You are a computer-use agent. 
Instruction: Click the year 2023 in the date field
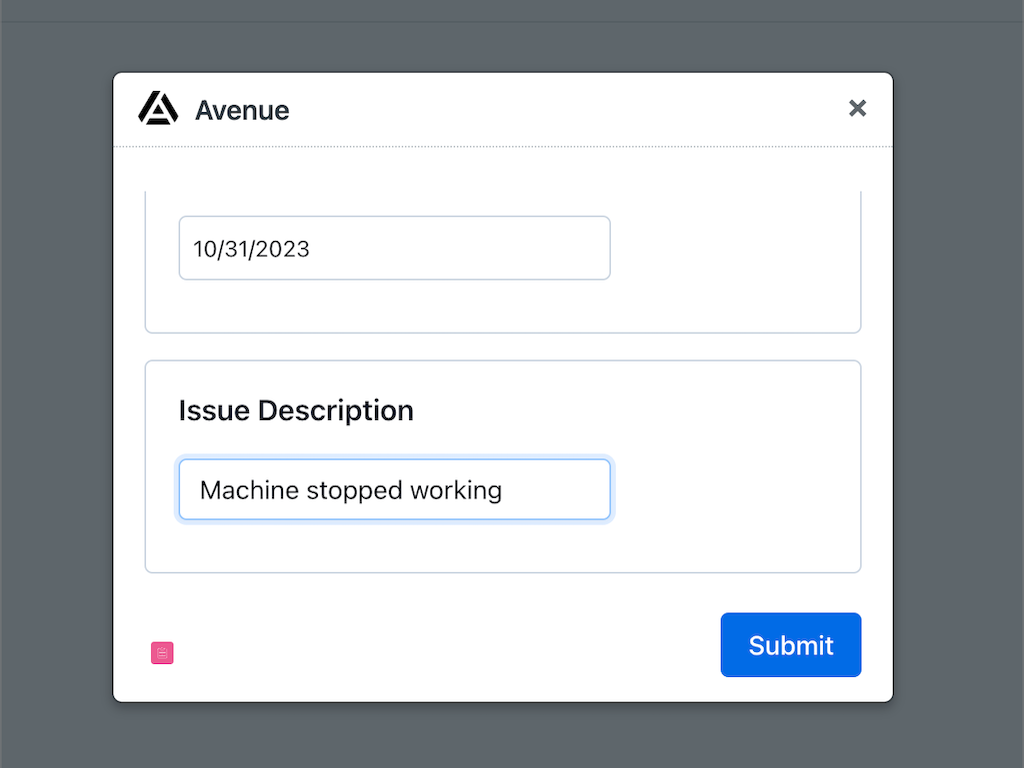[x=283, y=249]
